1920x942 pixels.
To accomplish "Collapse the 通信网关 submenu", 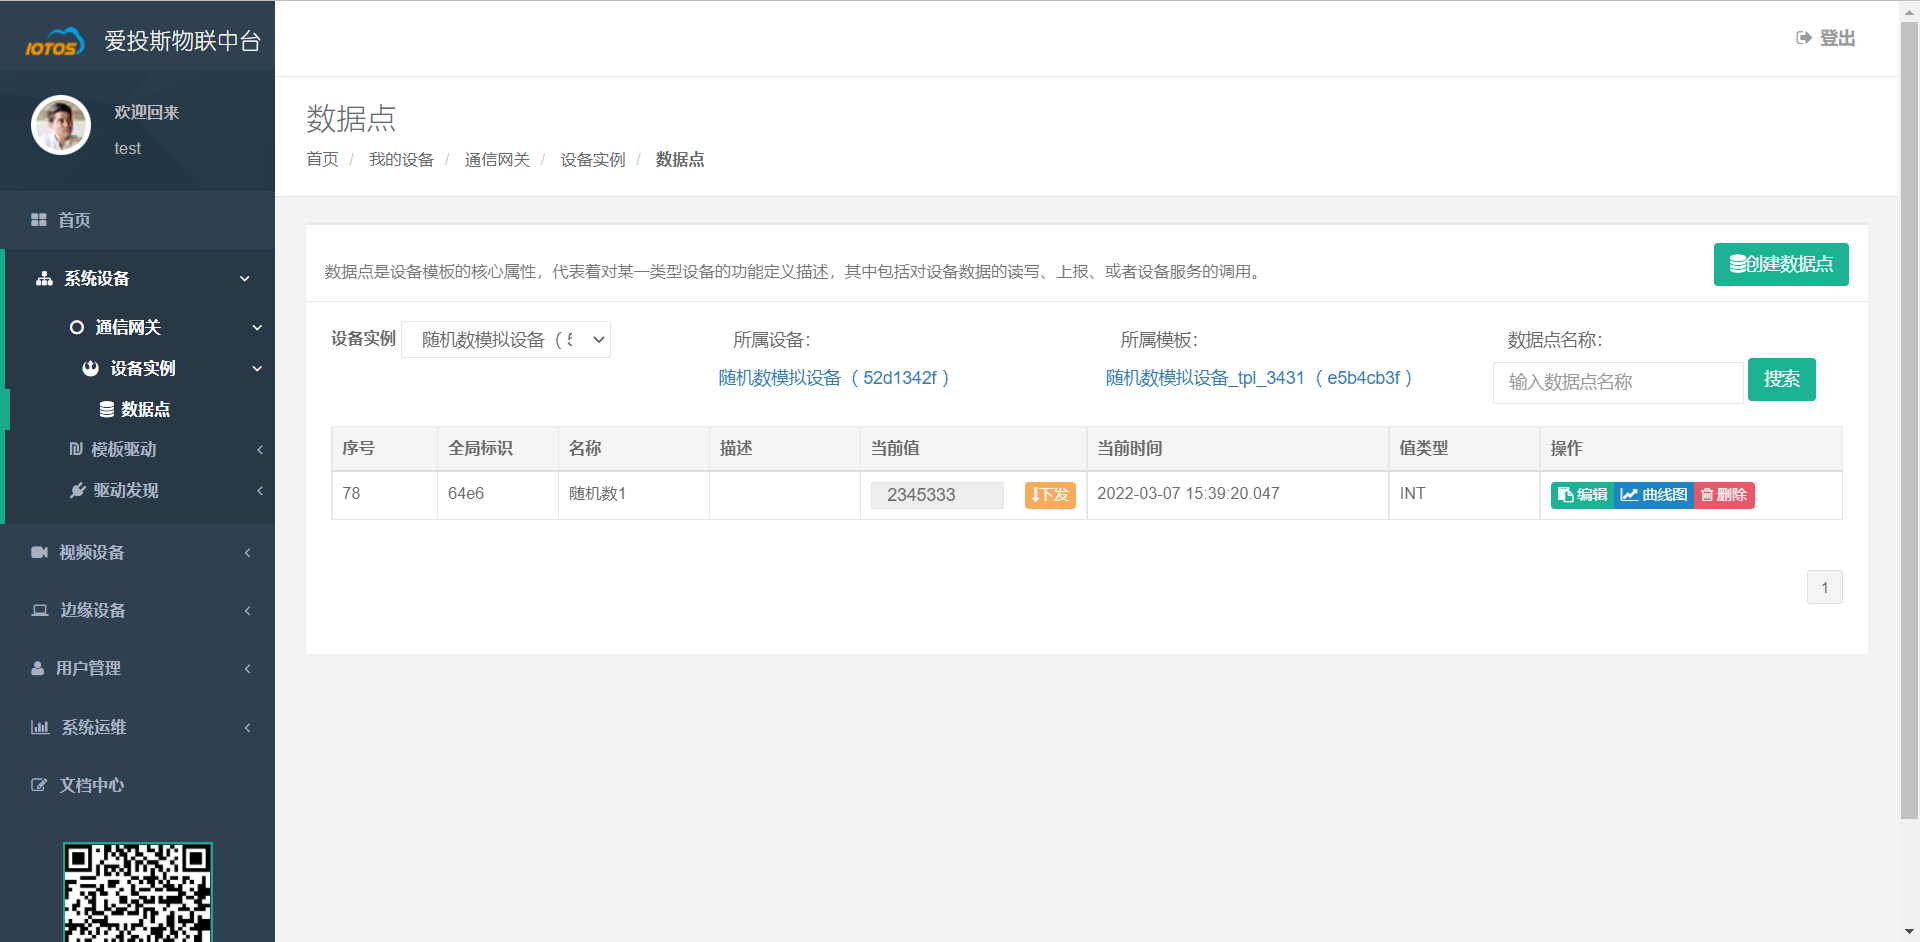I will point(257,328).
